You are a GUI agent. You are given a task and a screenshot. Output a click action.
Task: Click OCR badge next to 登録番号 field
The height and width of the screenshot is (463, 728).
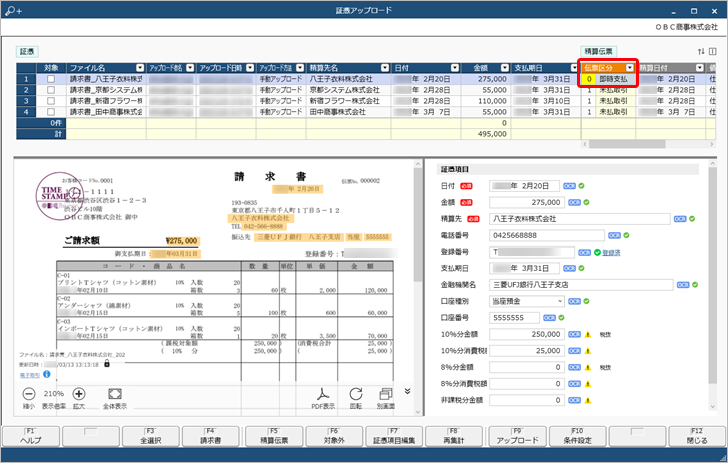585,252
